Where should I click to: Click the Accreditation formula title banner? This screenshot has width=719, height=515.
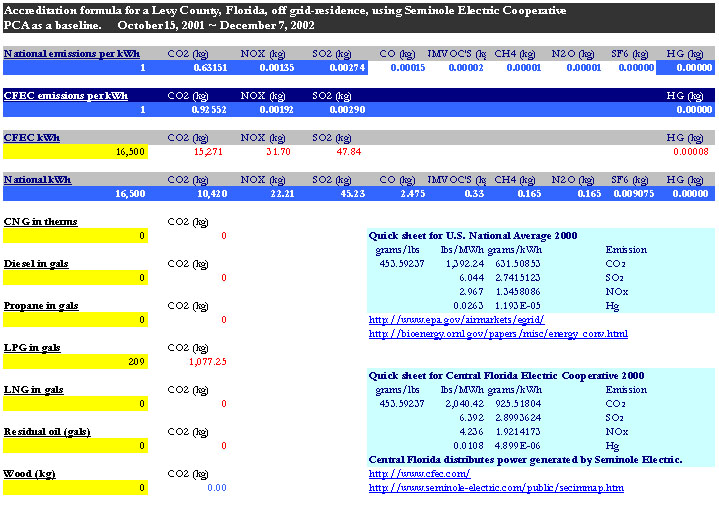[359, 18]
